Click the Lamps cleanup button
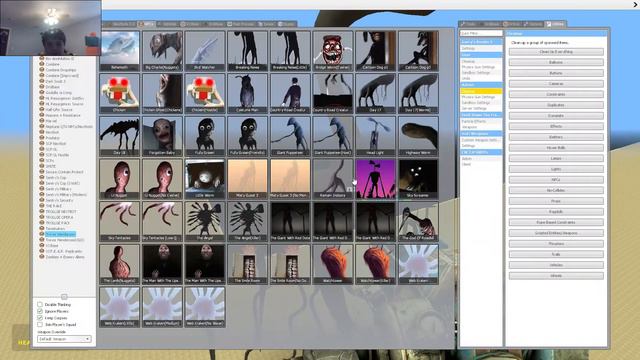The width and height of the screenshot is (640, 360). (x=556, y=158)
